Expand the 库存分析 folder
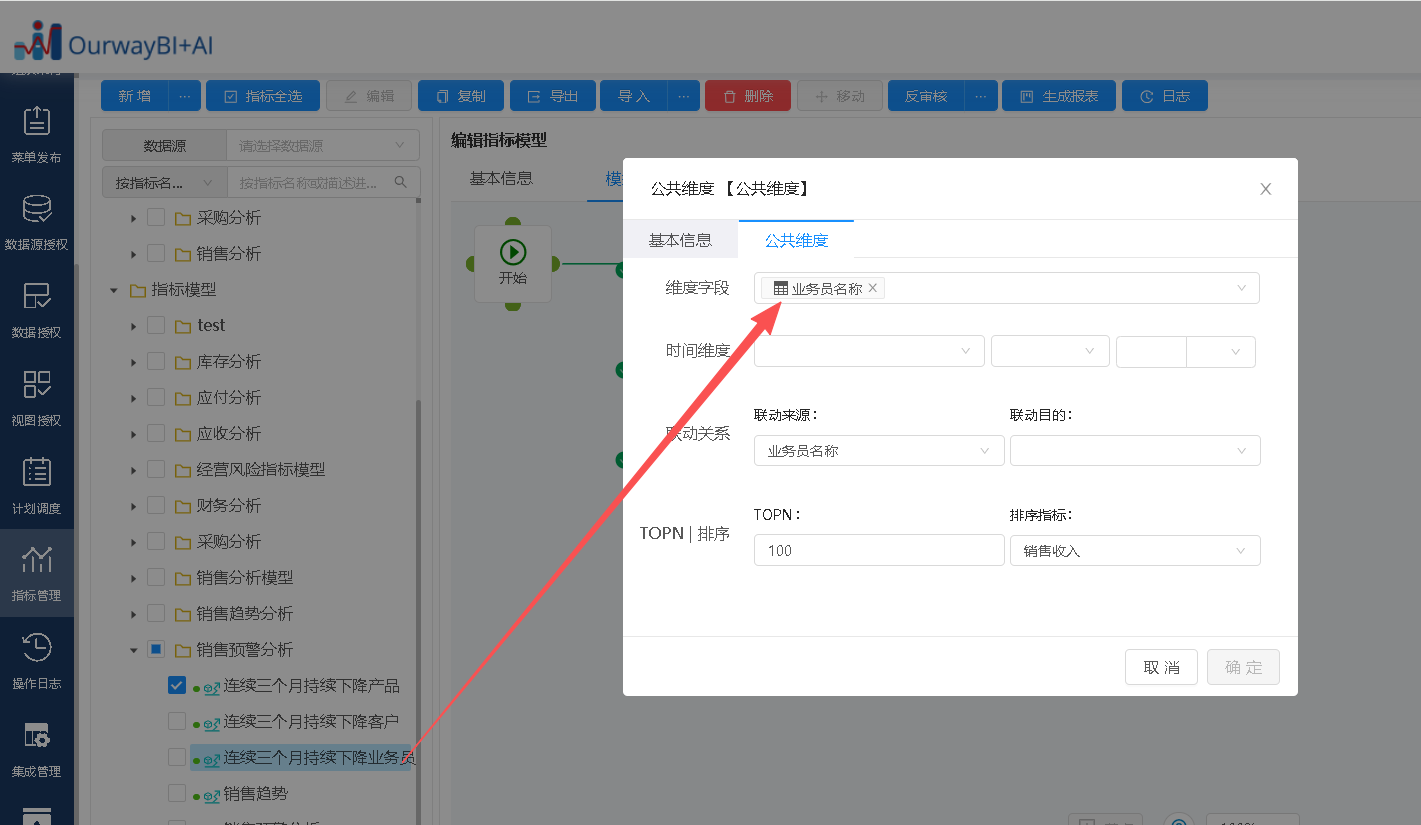Viewport: 1421px width, 825px height. tap(133, 362)
